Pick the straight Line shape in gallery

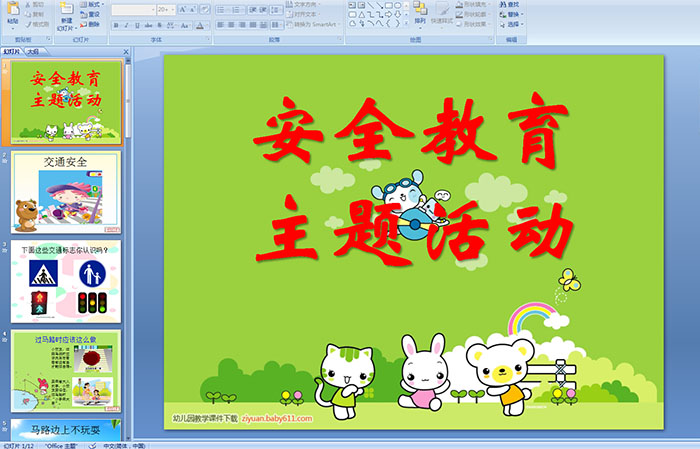[371, 5]
